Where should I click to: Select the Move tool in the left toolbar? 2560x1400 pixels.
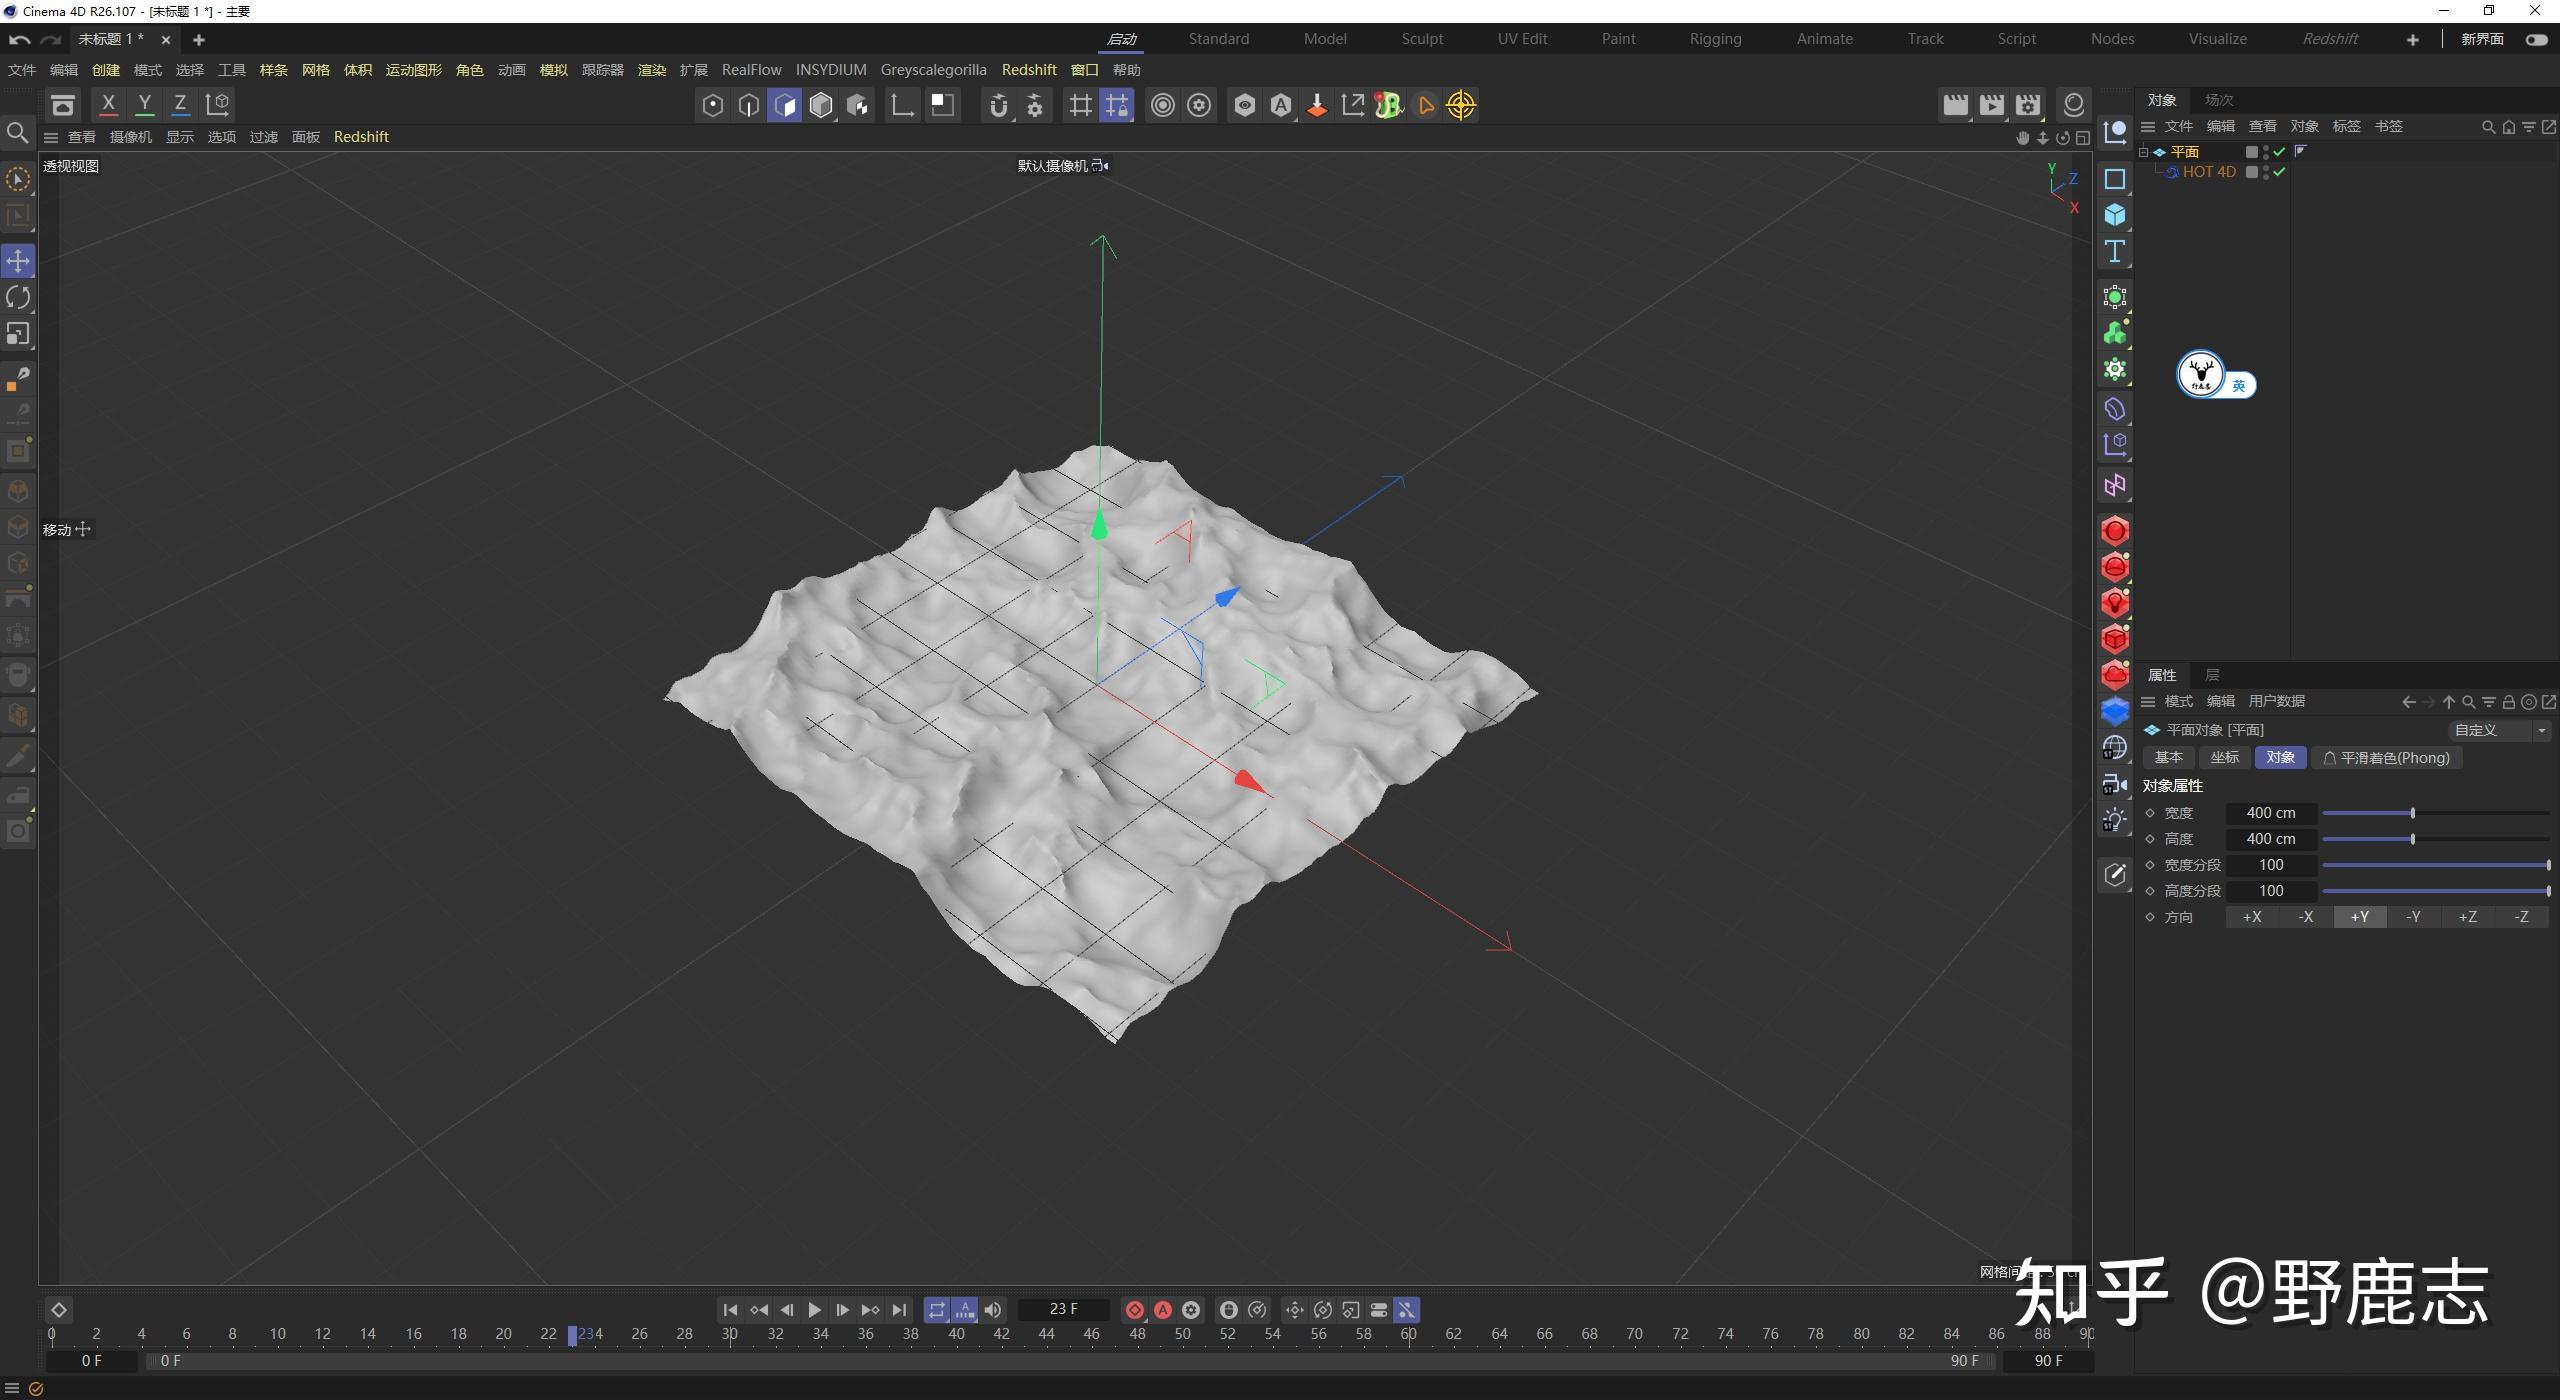[17, 261]
